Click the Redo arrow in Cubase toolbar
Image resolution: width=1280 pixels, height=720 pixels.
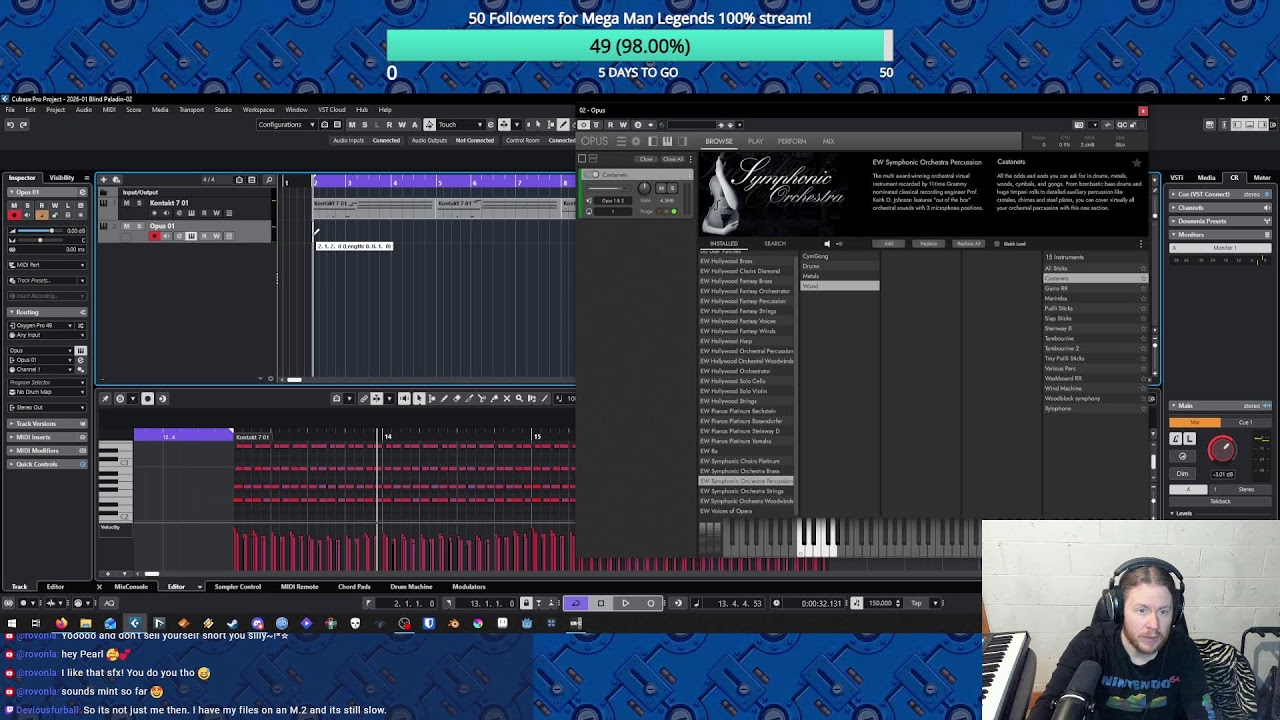pos(23,125)
